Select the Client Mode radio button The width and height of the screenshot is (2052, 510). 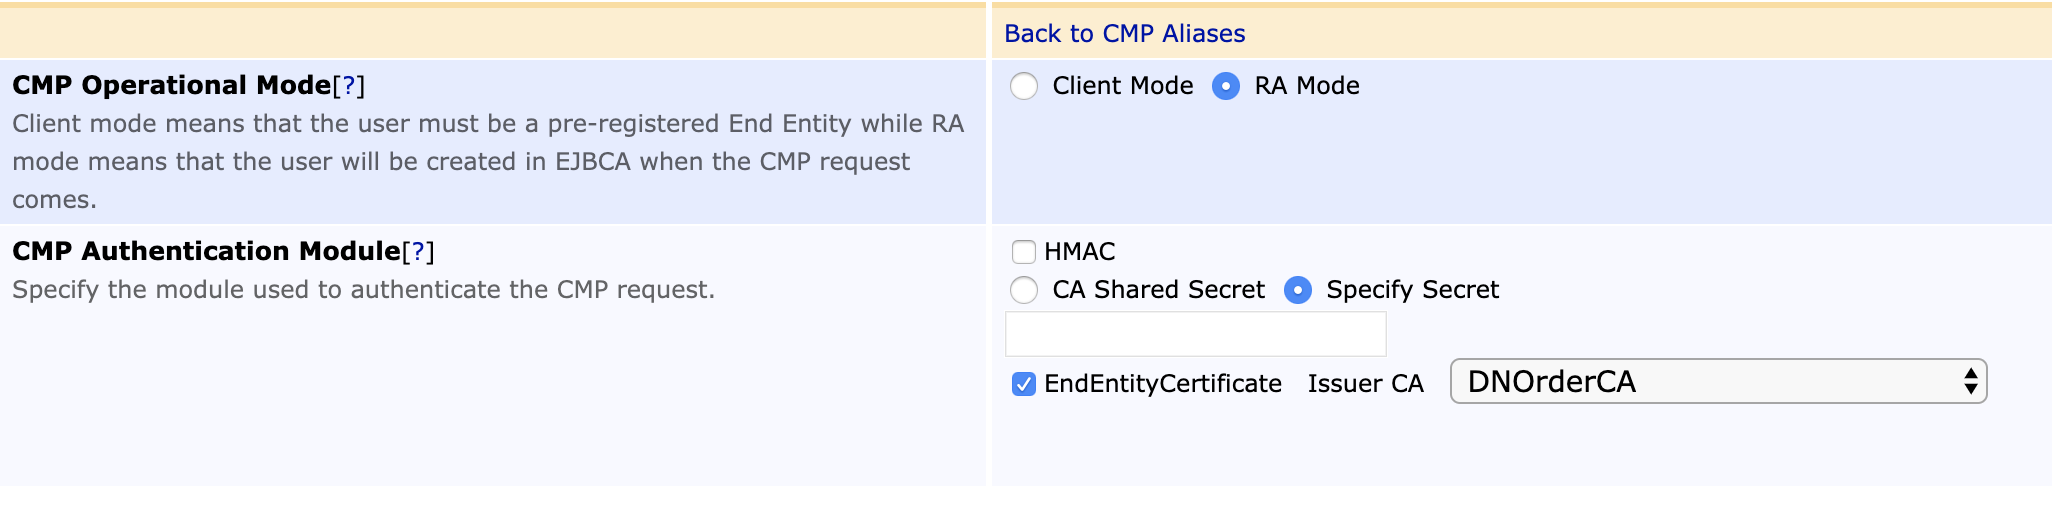[x=1024, y=86]
